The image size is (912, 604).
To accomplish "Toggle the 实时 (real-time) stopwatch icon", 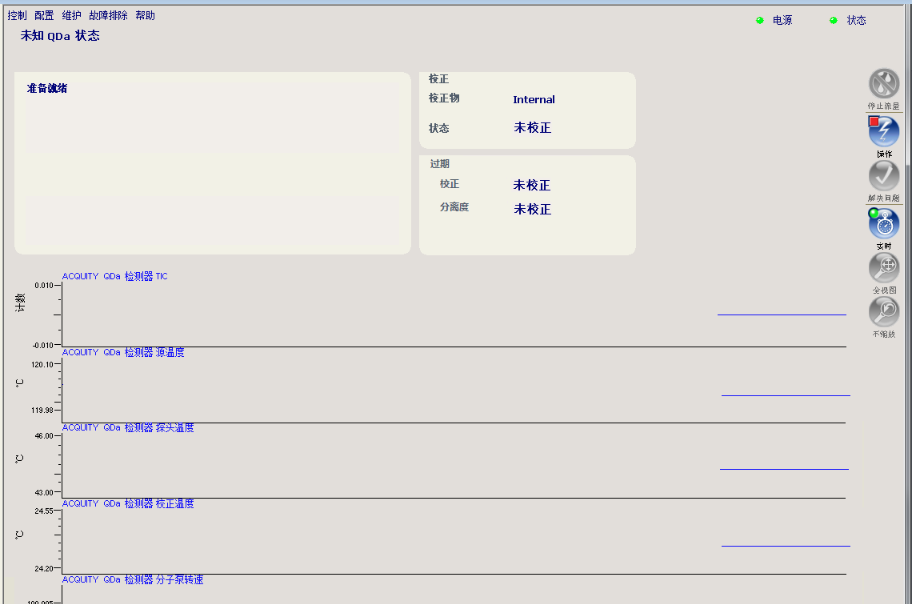I will 883,223.
